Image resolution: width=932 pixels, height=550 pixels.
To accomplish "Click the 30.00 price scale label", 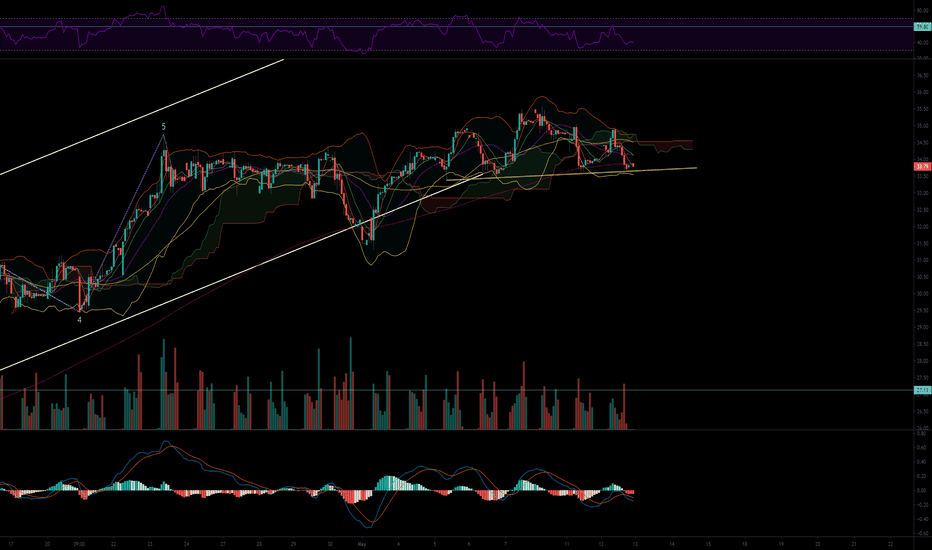I will [x=922, y=294].
